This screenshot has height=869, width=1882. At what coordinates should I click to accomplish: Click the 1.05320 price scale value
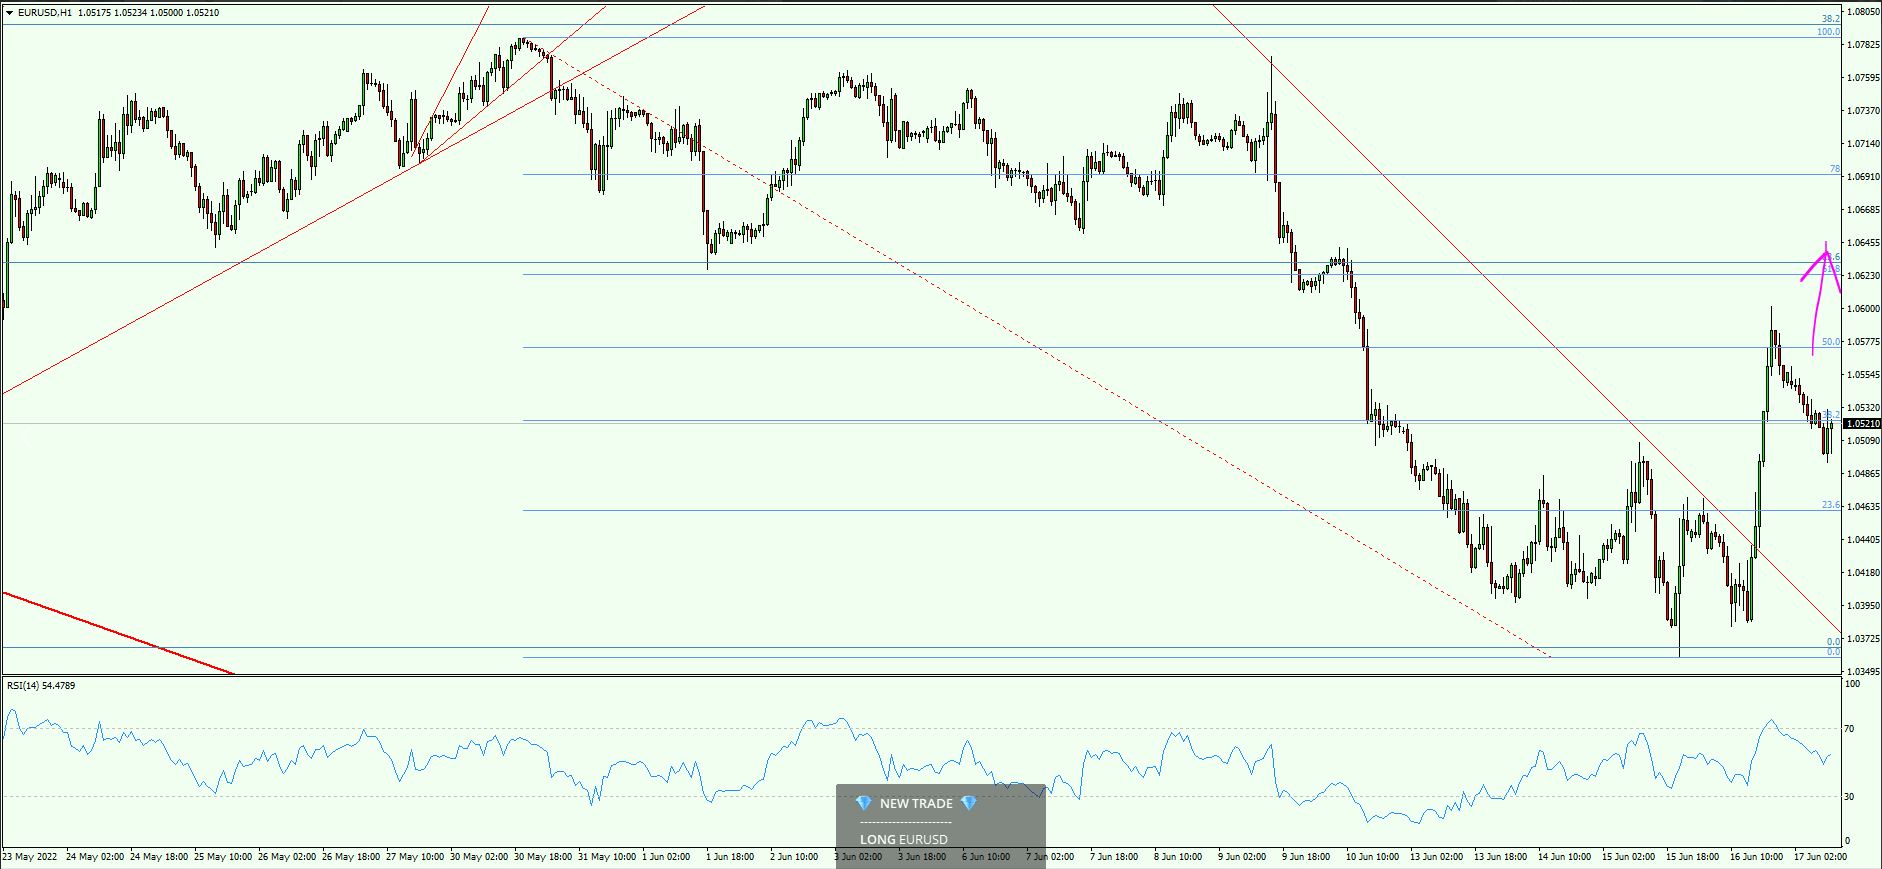1863,408
